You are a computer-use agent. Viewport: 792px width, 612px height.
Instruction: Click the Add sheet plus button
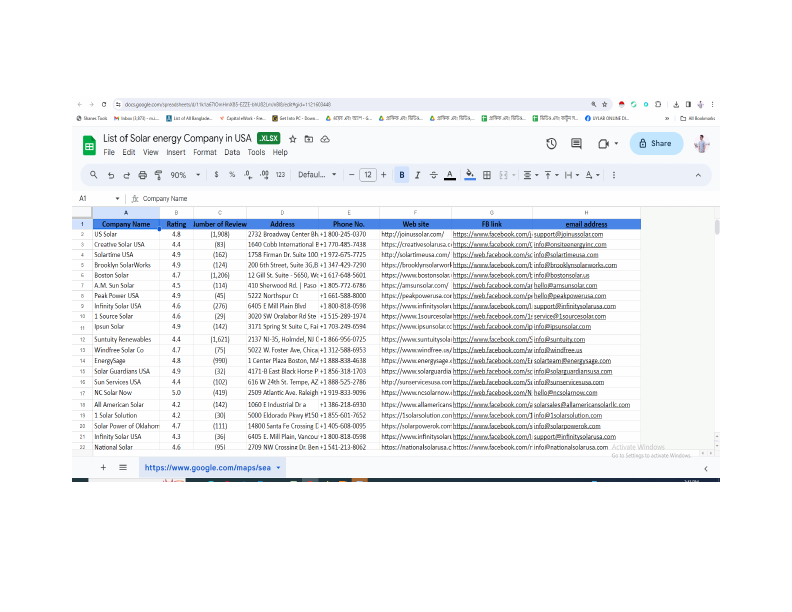(103, 467)
